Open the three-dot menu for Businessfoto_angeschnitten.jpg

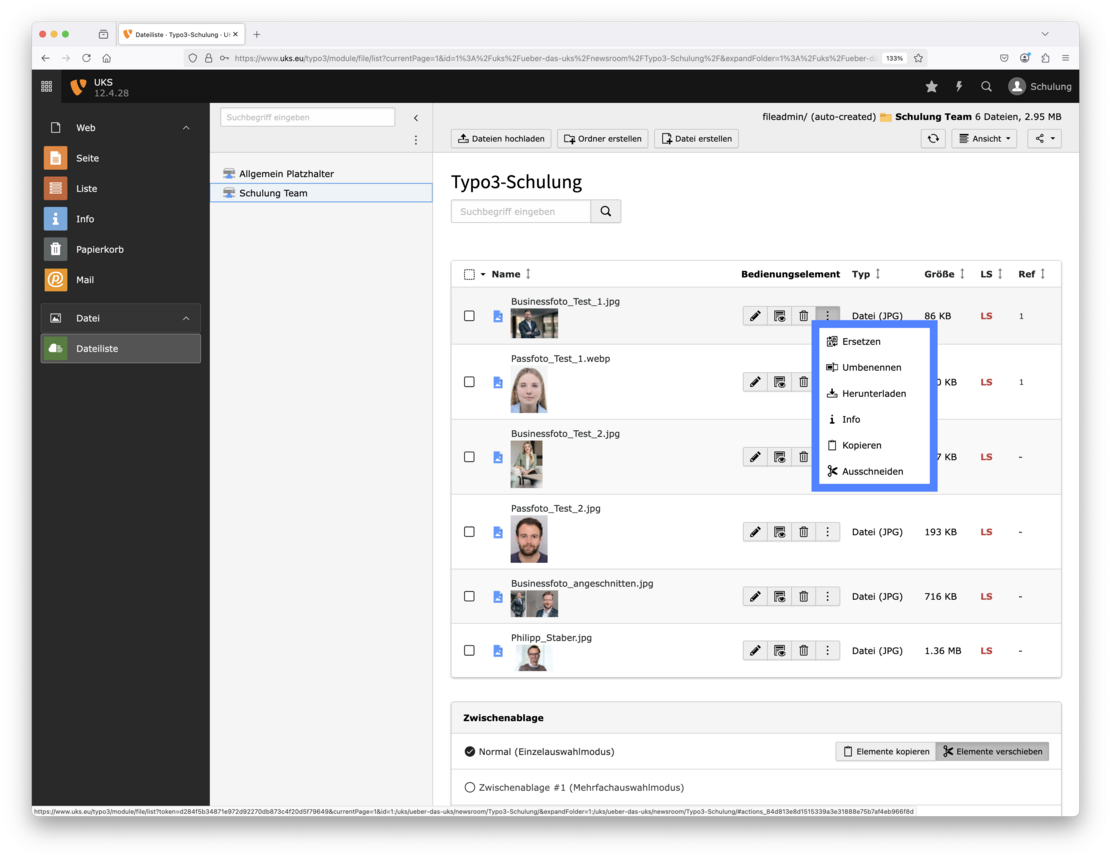[x=827, y=597]
